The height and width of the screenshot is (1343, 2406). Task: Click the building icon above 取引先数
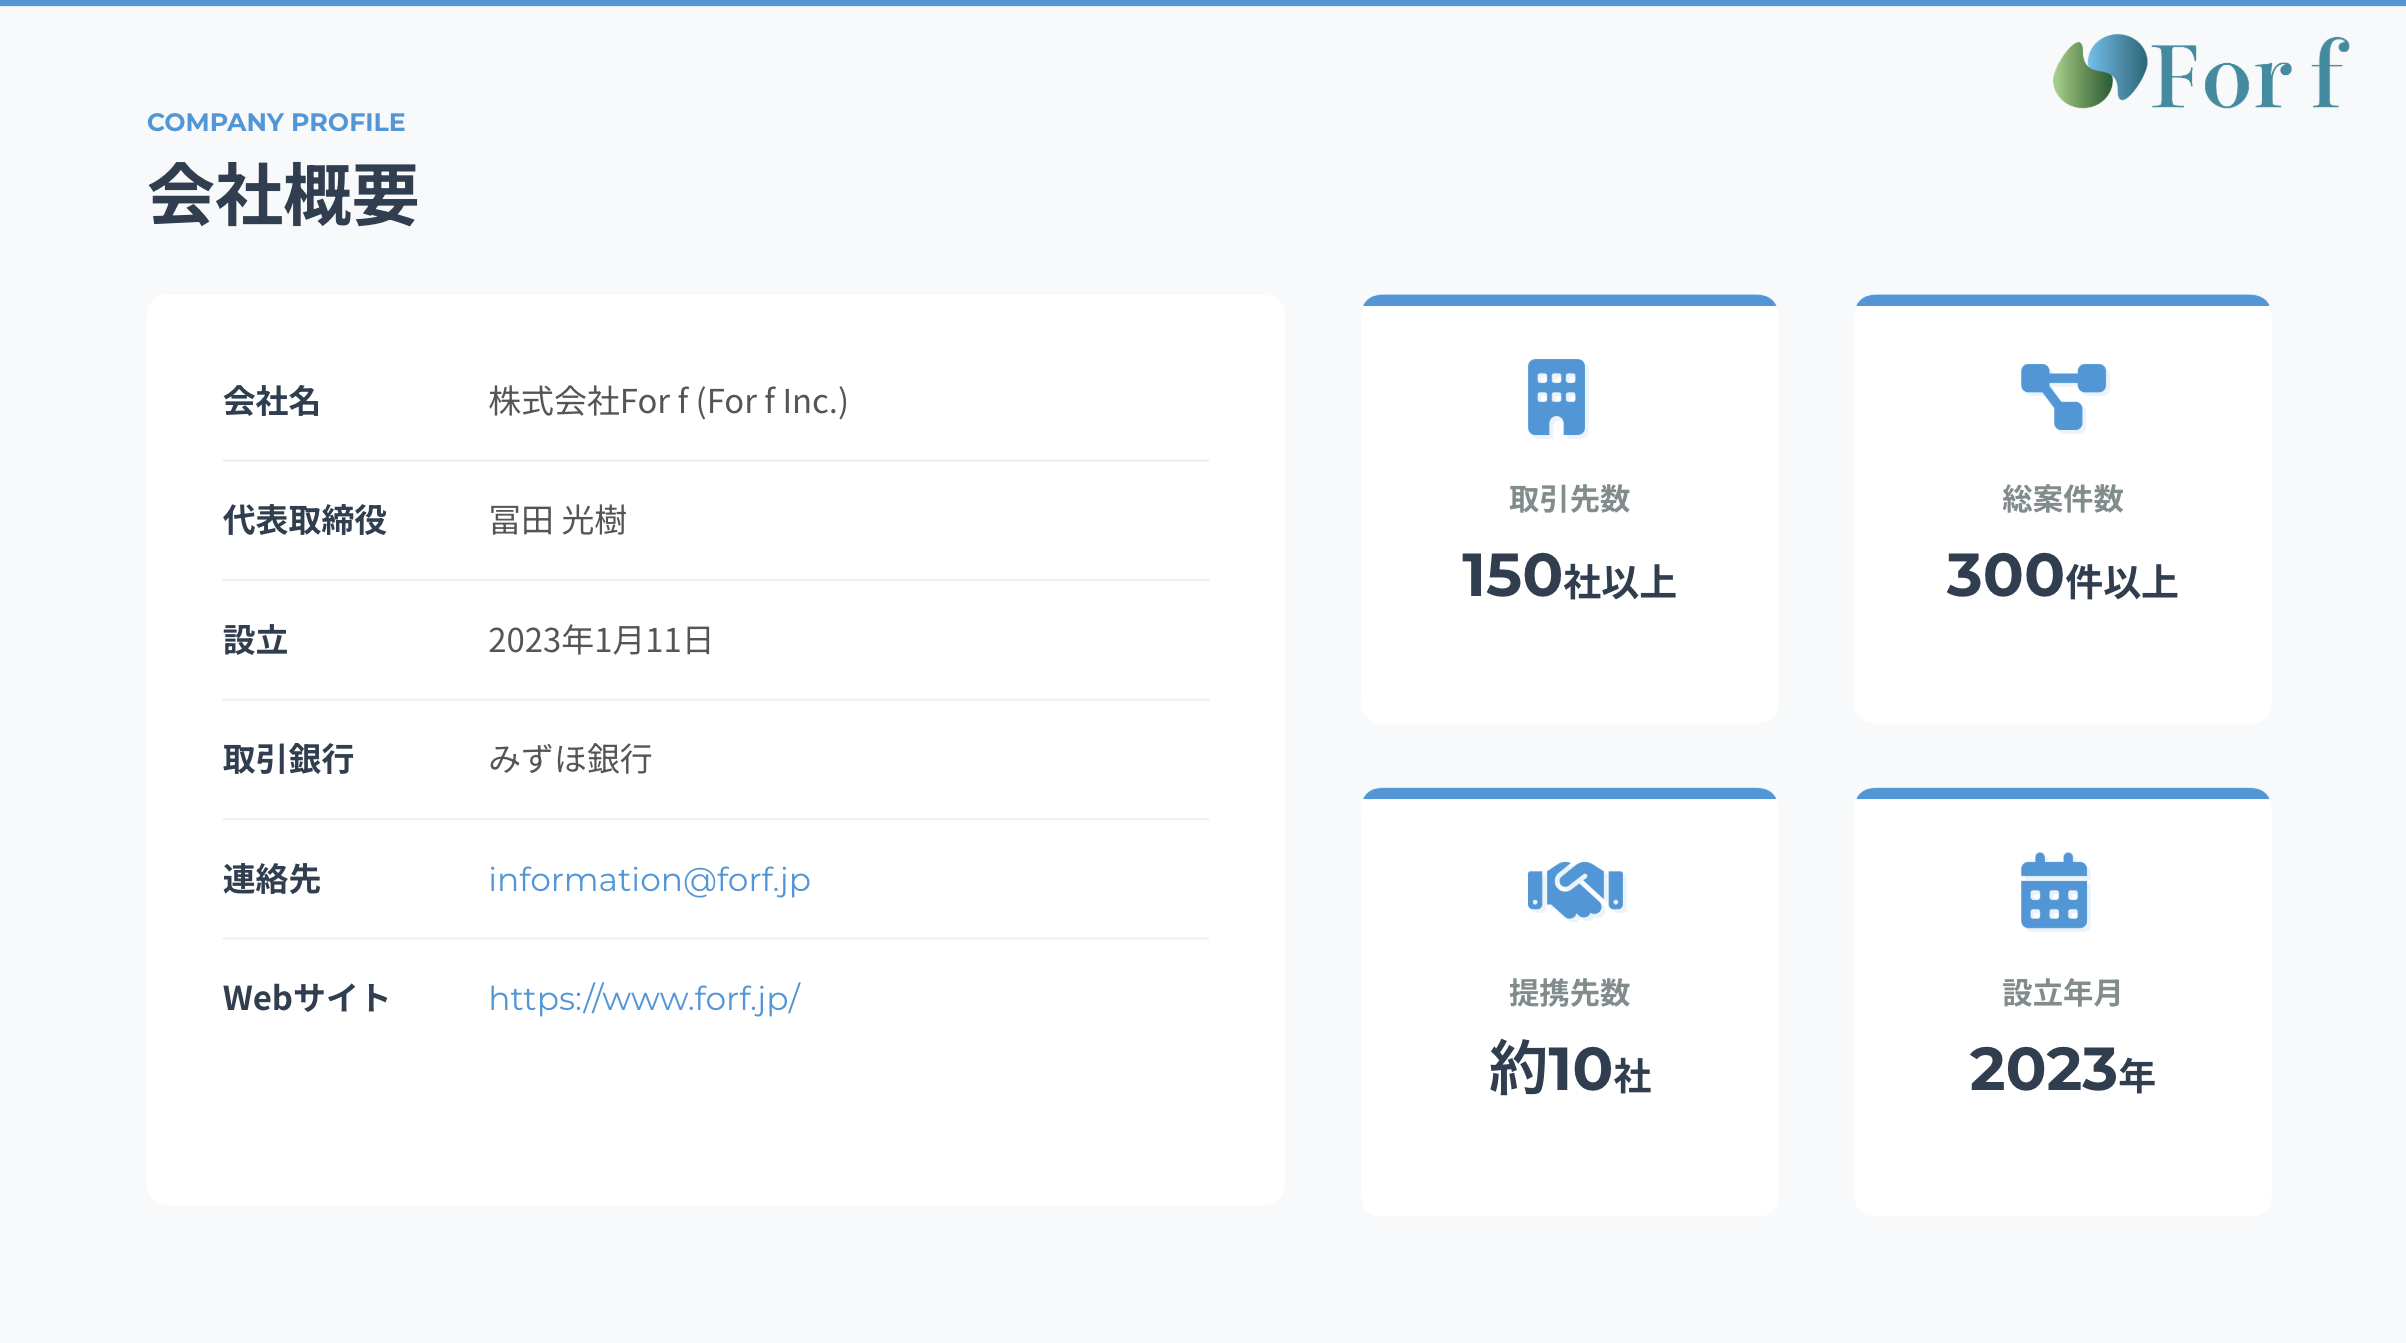[x=1556, y=397]
